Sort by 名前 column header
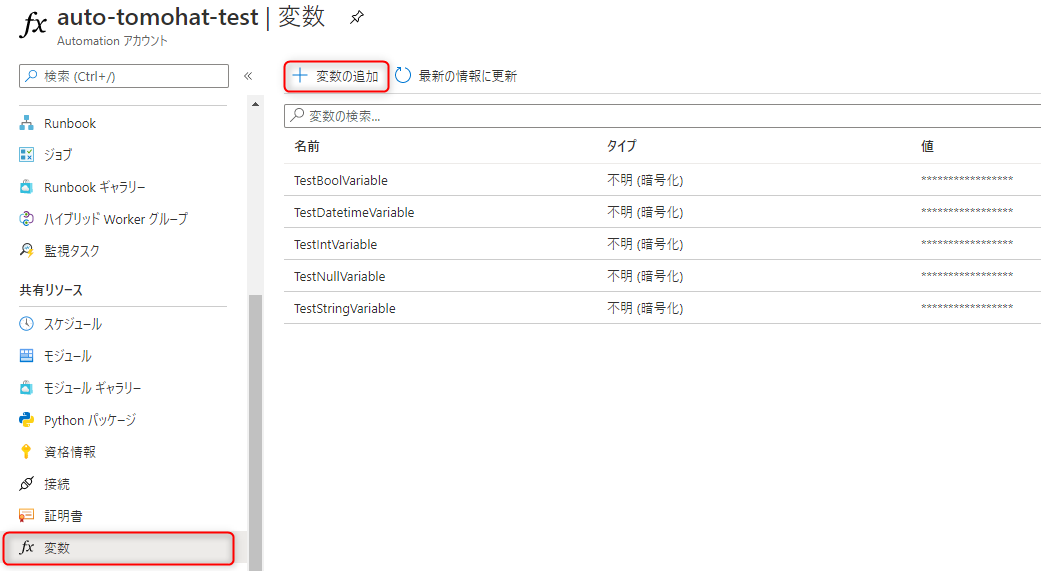The width and height of the screenshot is (1041, 571). (307, 146)
